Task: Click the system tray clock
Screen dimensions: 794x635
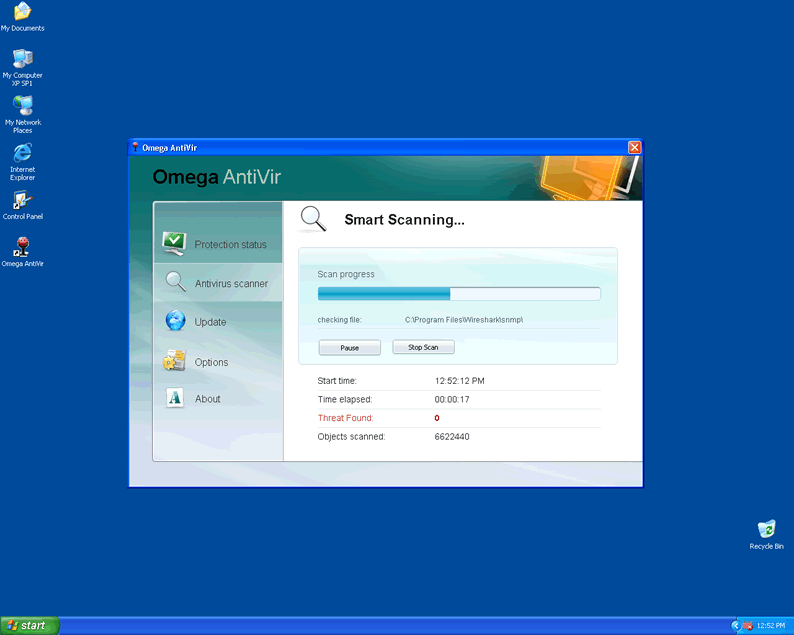Action: coord(771,626)
